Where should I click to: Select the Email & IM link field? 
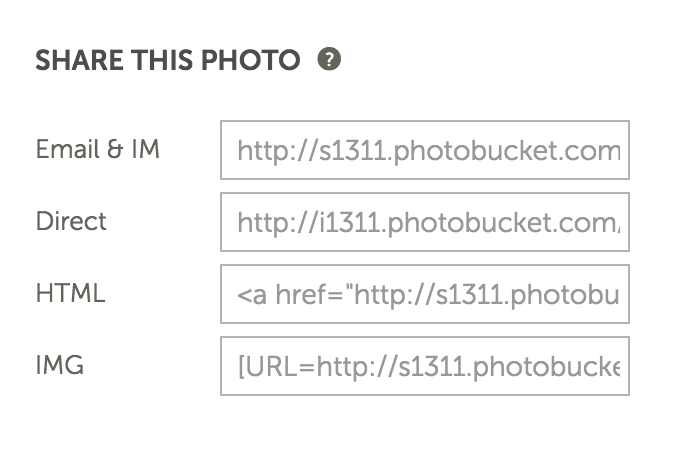[425, 150]
